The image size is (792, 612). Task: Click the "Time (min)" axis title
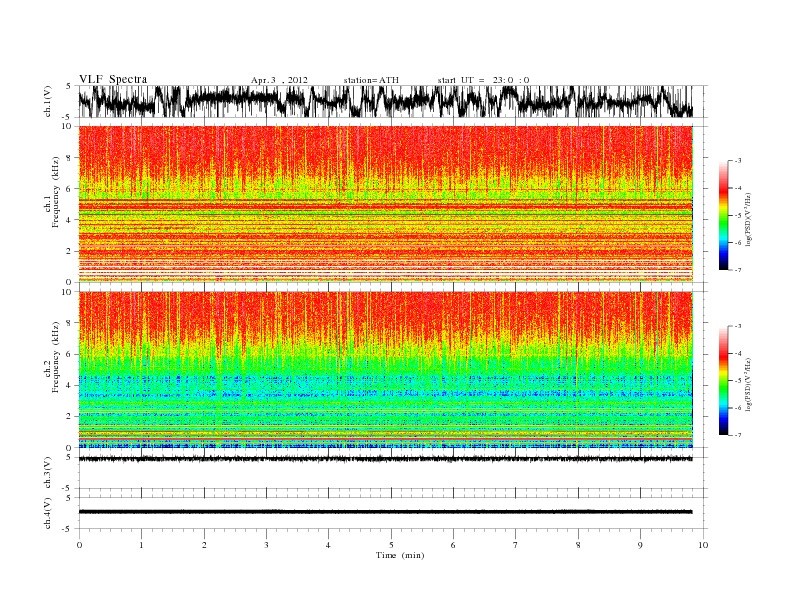[x=400, y=555]
